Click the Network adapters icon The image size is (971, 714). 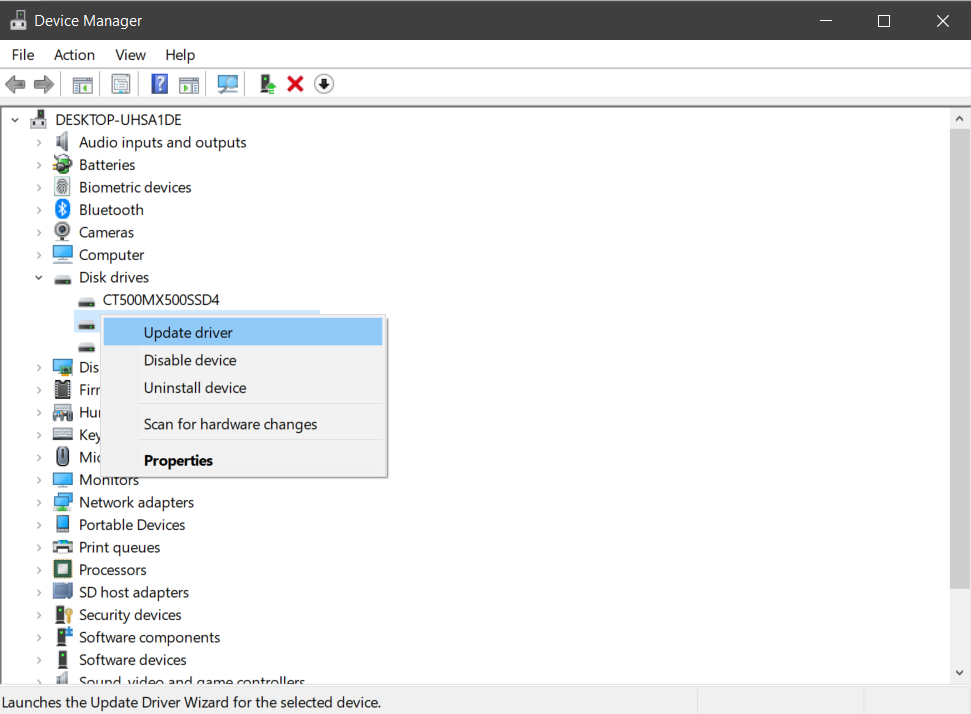(63, 502)
